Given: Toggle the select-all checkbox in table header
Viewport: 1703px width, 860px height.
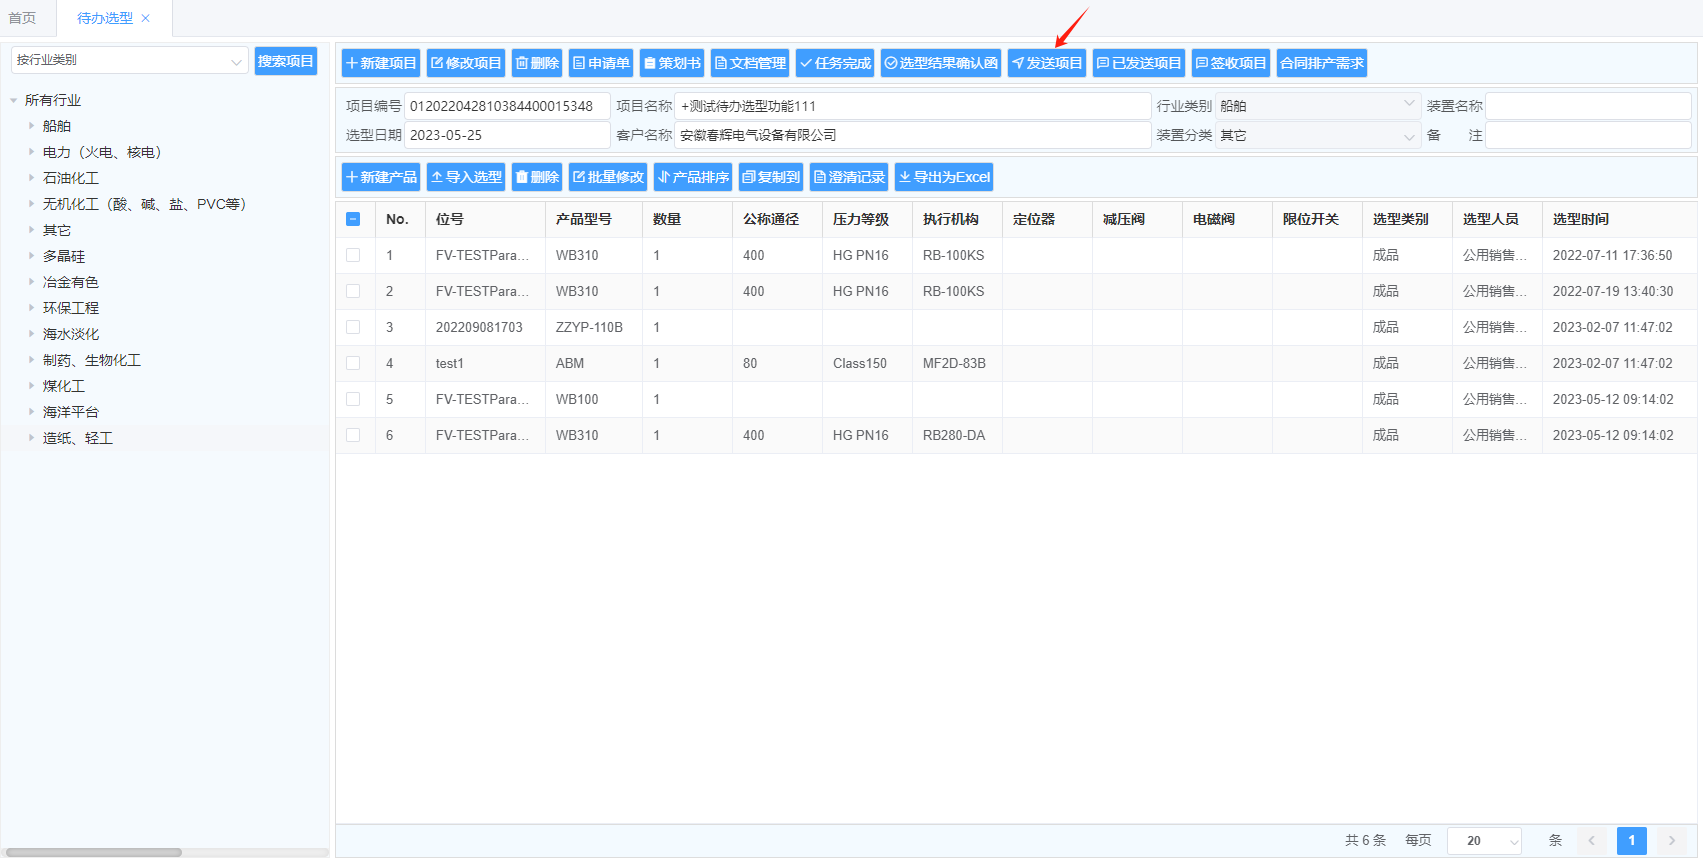Looking at the screenshot, I should pos(353,219).
